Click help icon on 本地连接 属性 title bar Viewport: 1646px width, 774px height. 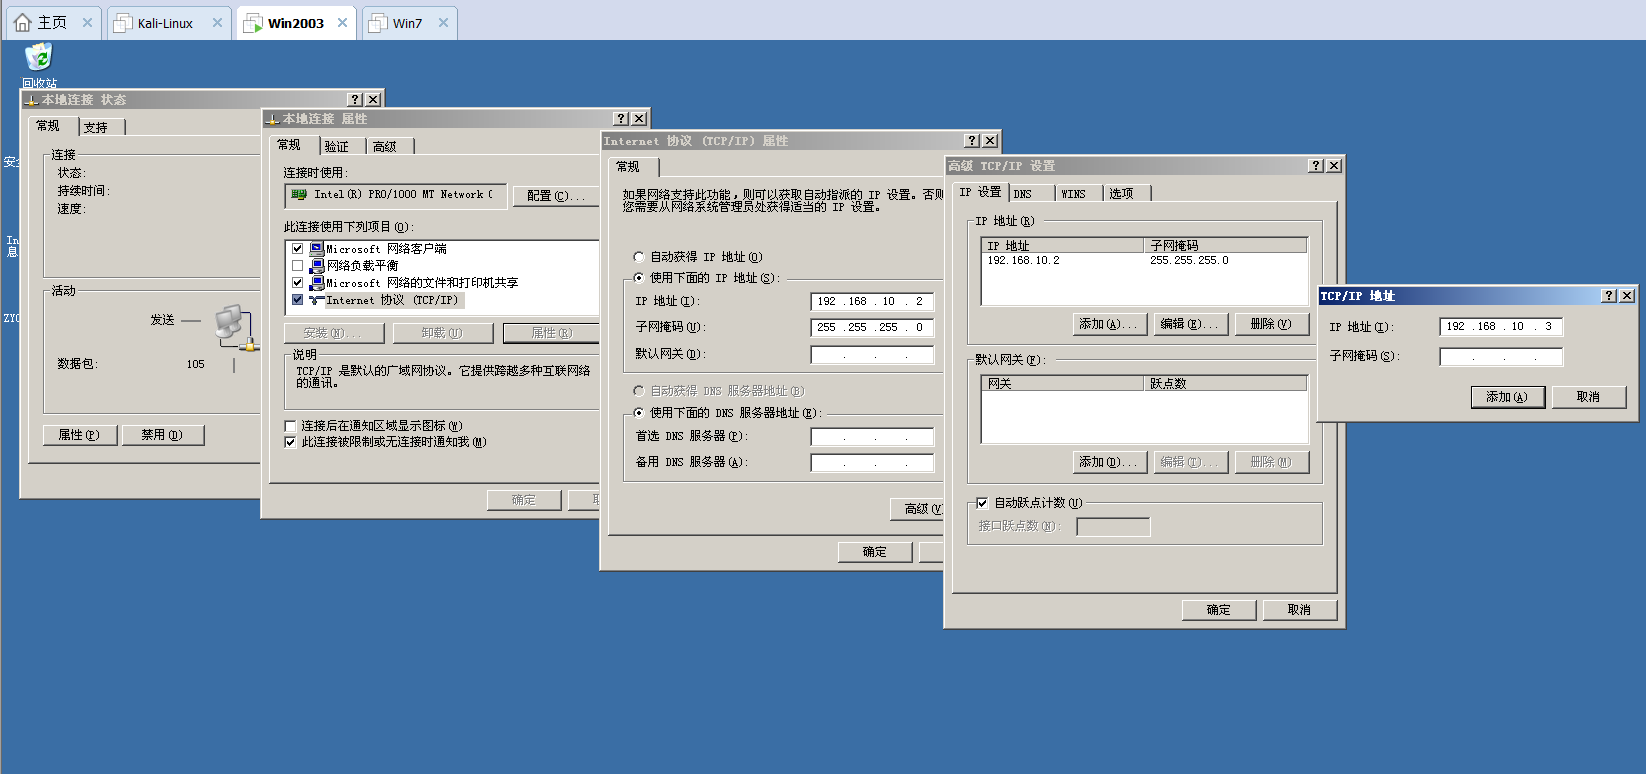point(620,119)
